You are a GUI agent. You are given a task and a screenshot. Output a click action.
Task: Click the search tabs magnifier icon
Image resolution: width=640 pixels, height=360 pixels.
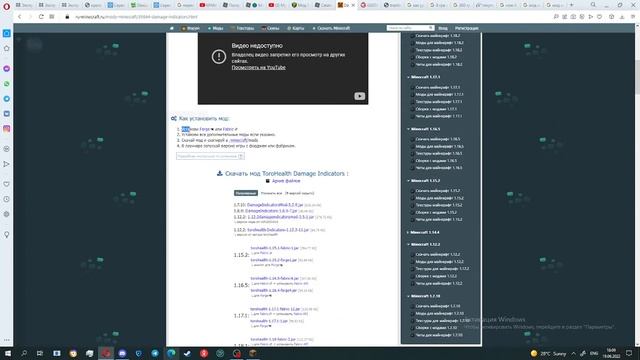pyautogui.click(x=593, y=5)
